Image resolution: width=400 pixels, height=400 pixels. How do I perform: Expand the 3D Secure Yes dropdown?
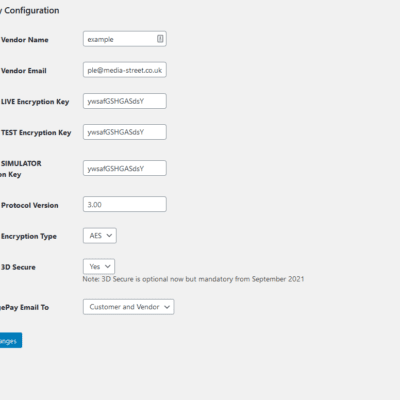coord(99,266)
